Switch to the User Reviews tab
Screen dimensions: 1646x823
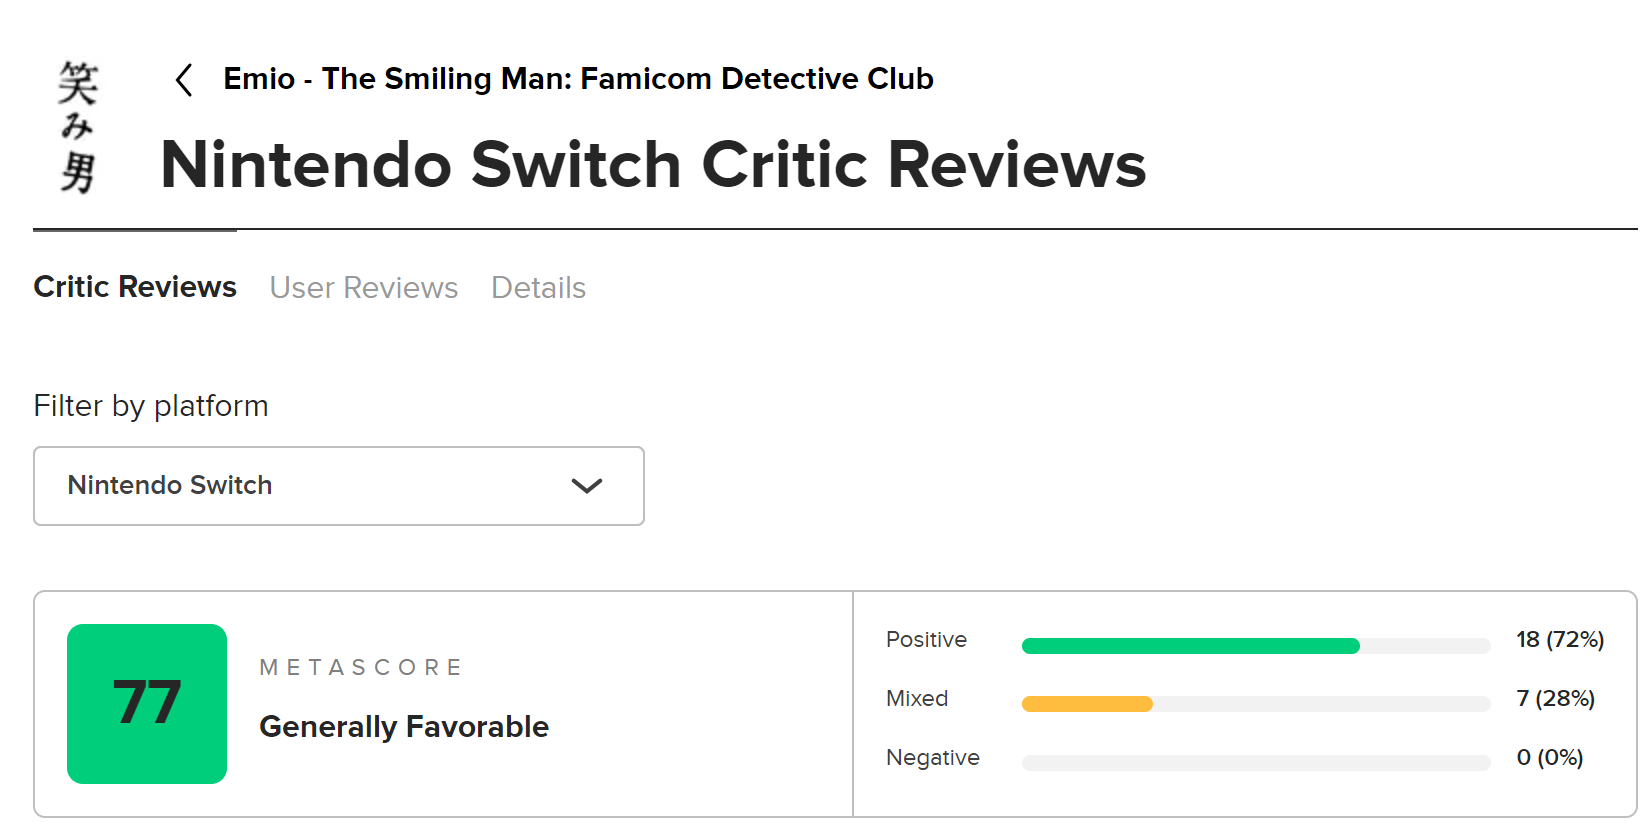click(x=364, y=288)
